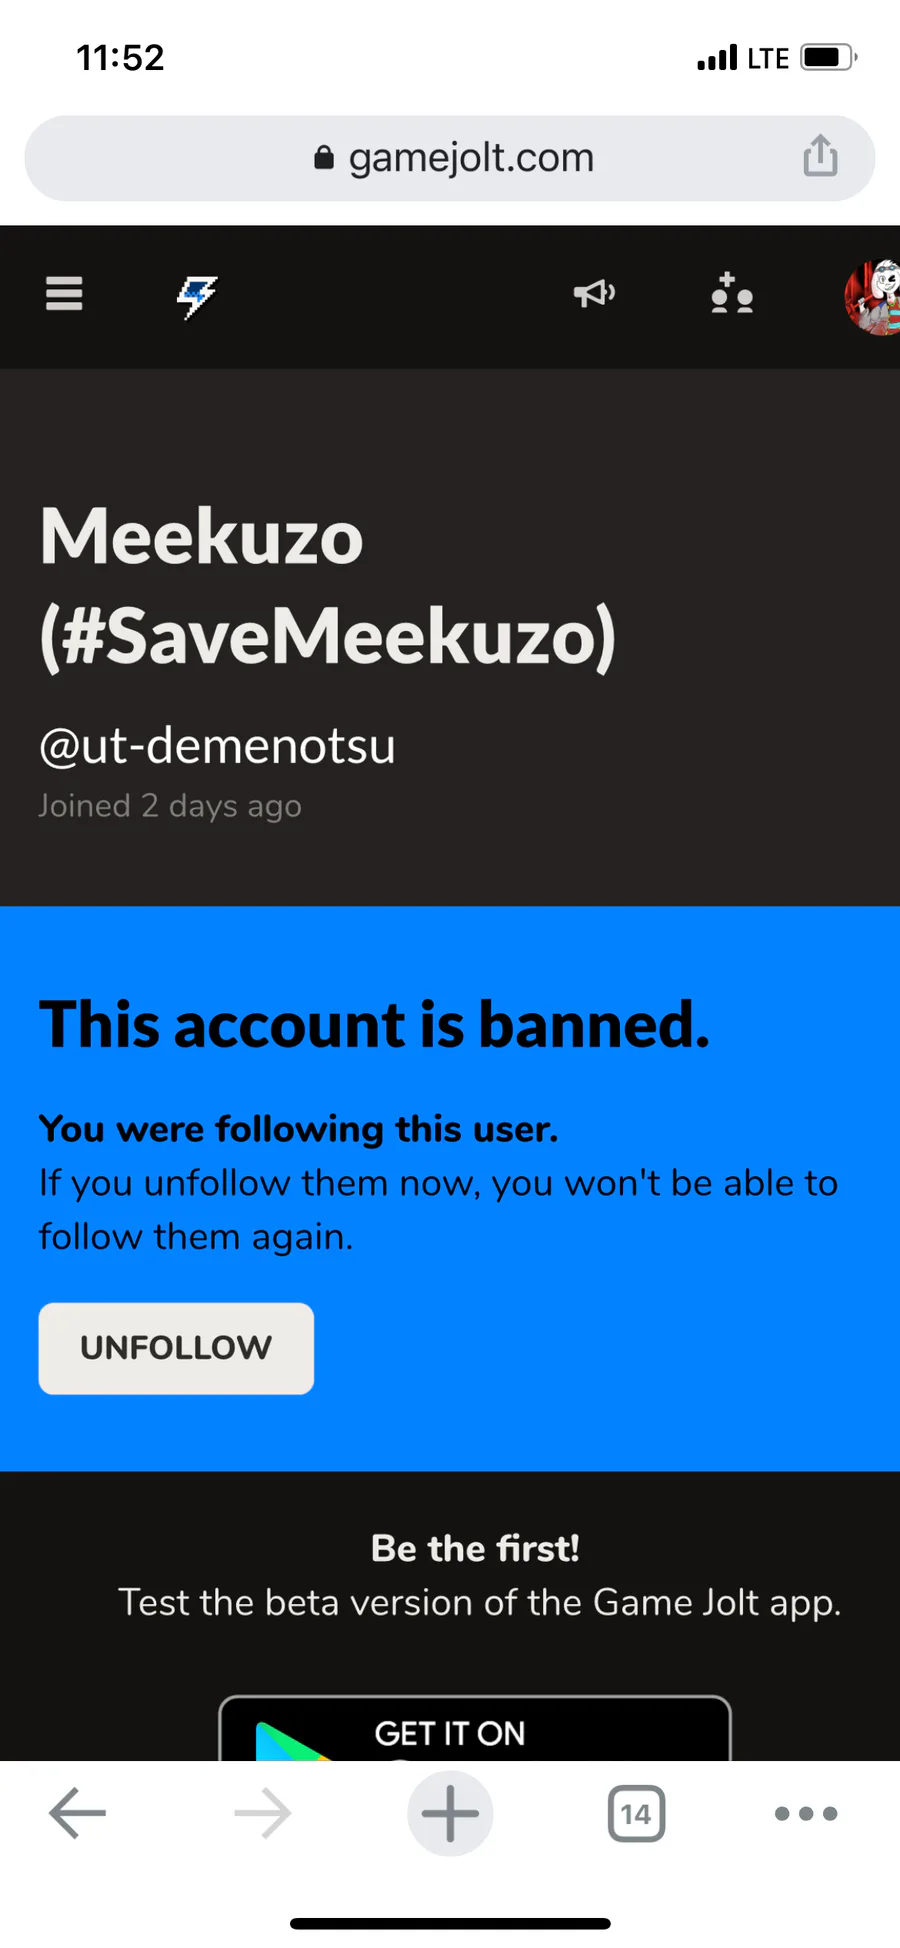Open the friend requests icon
Viewport: 900px width, 1948px height.
[732, 294]
